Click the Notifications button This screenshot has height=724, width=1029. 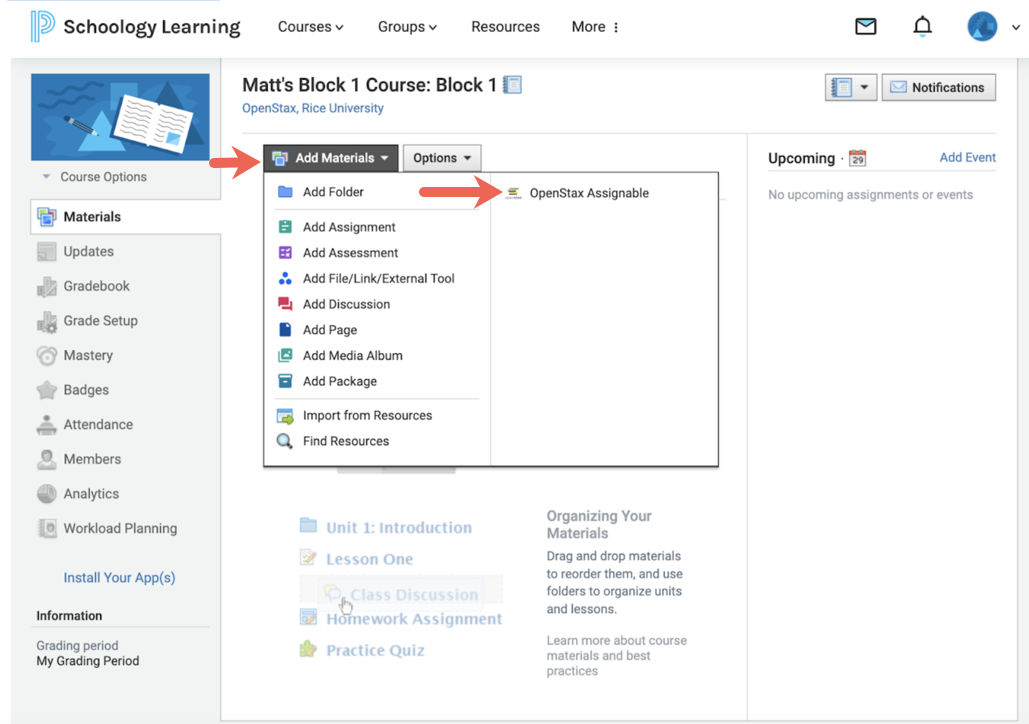pos(938,87)
